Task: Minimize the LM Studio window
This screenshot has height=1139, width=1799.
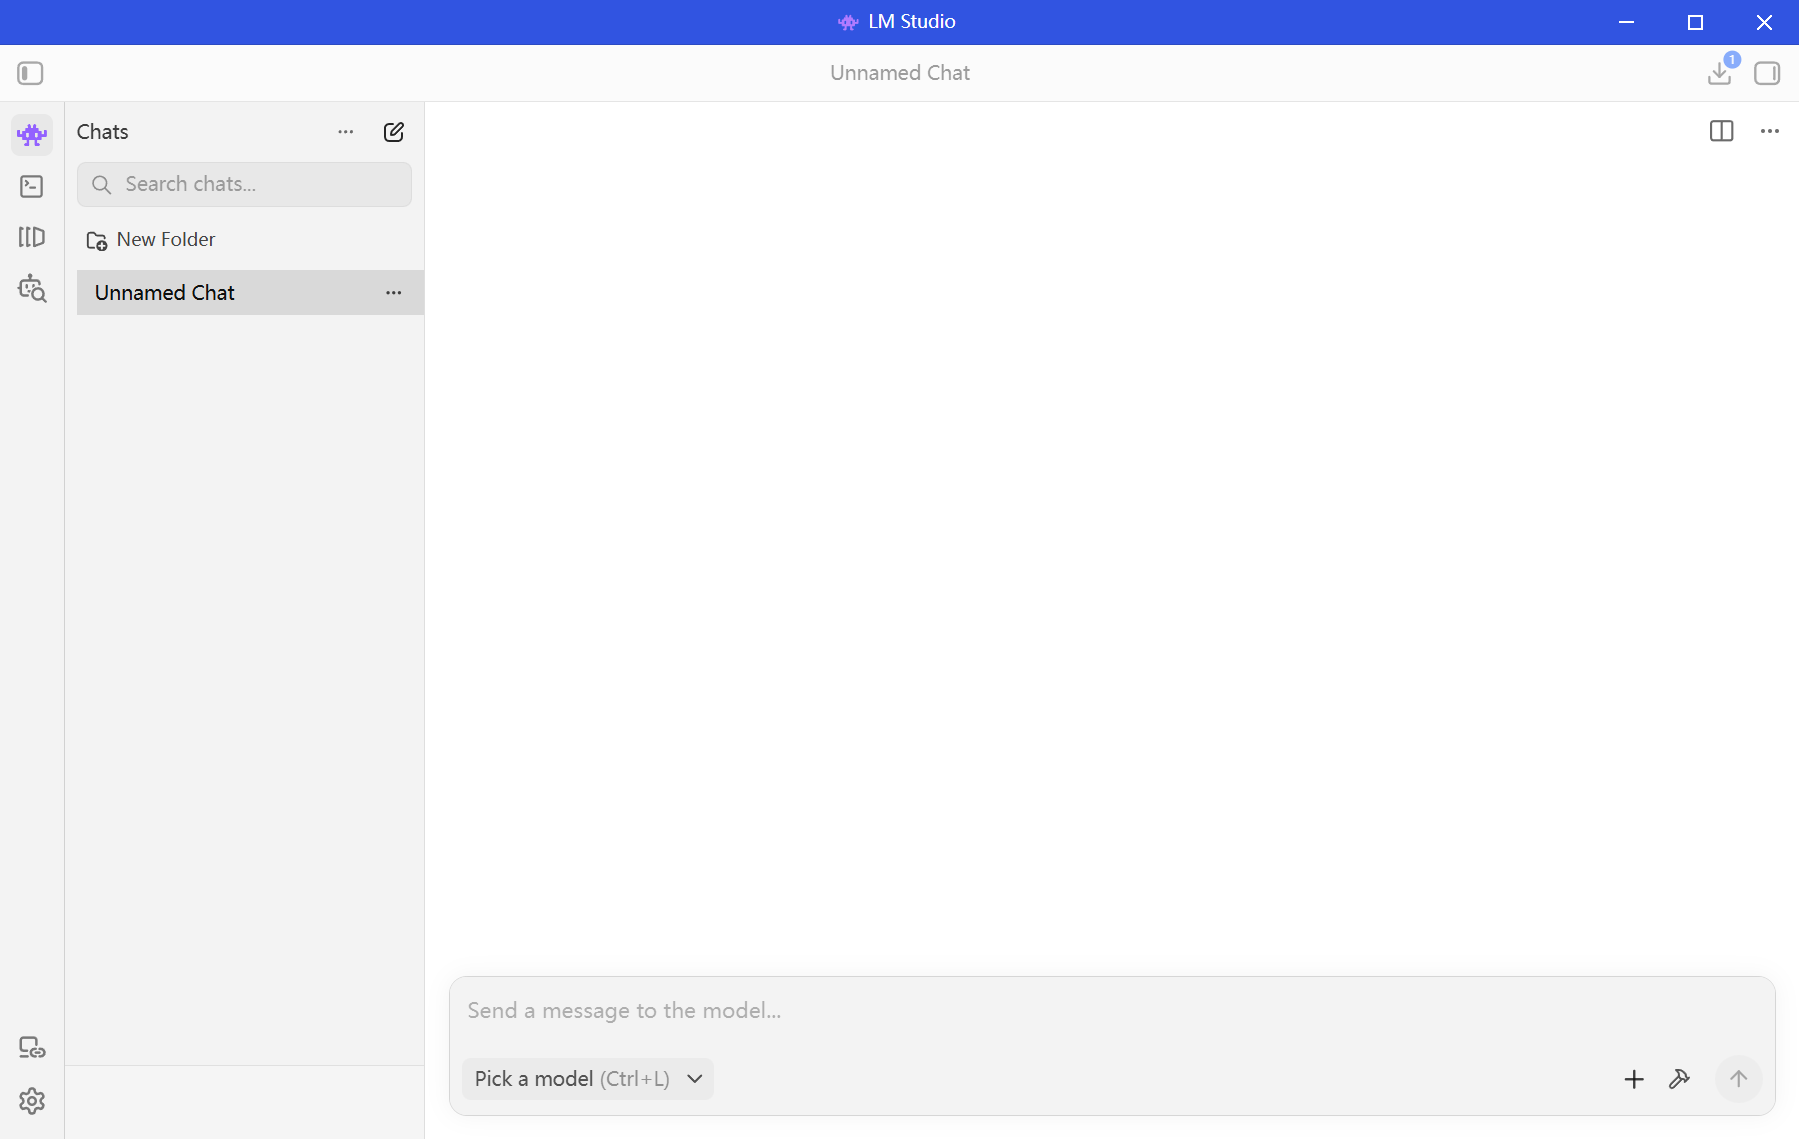Action: coord(1627,22)
